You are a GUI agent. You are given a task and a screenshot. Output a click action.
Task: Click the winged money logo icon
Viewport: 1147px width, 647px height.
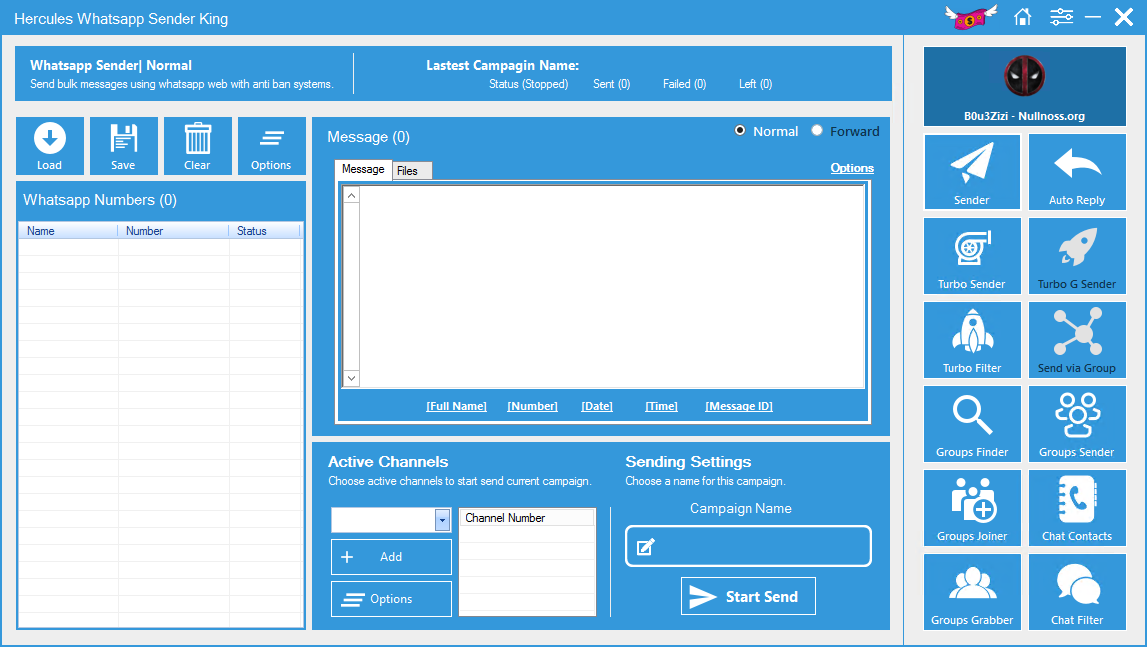point(971,17)
